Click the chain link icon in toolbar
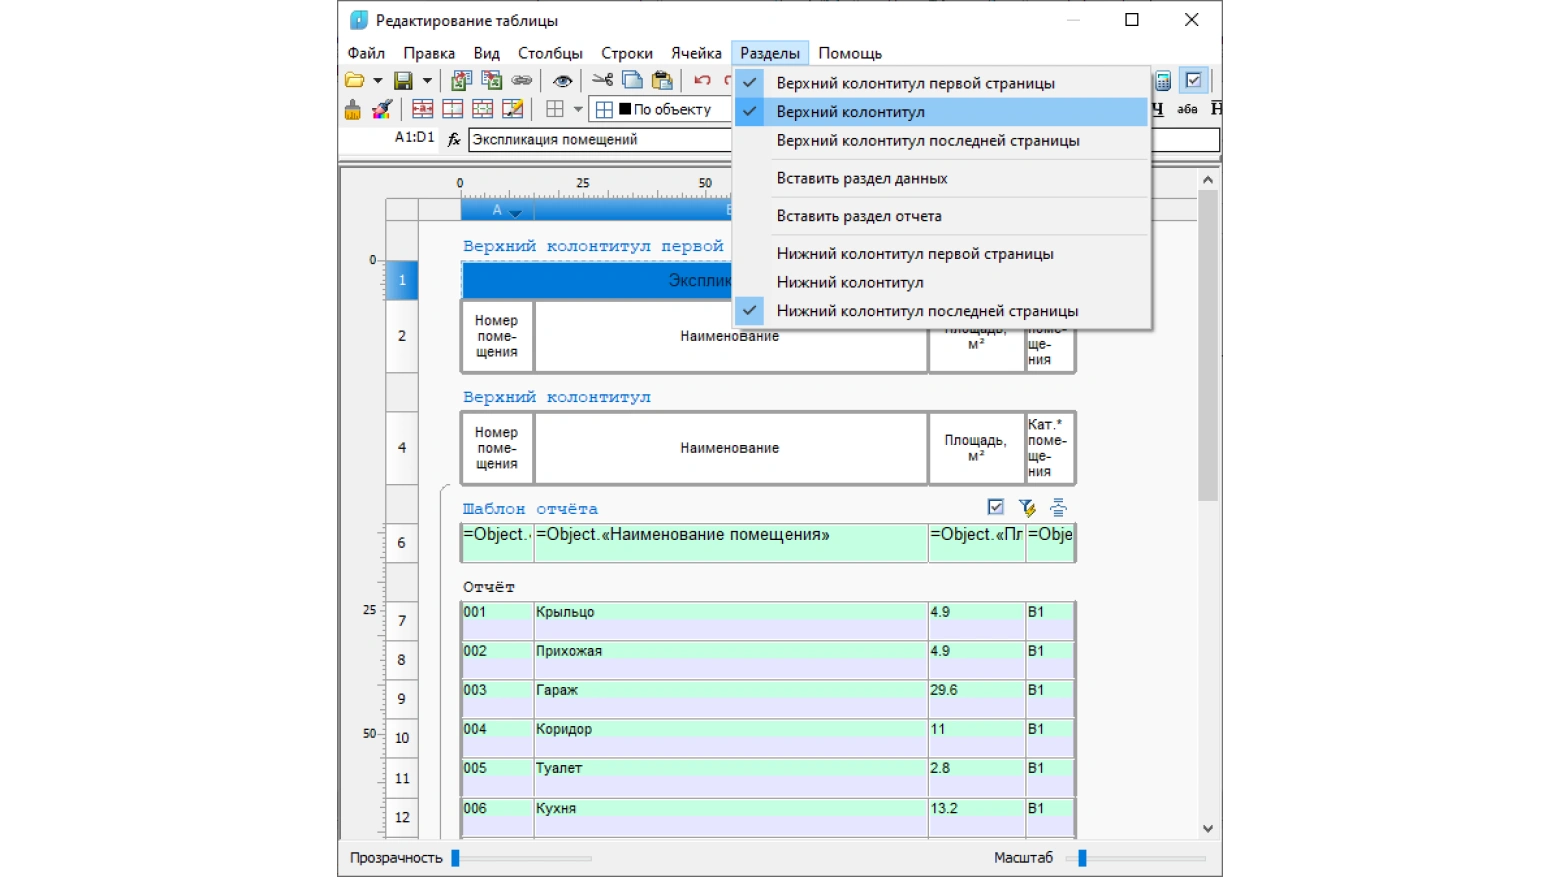Screen dimensions: 1560x877 coord(522,80)
